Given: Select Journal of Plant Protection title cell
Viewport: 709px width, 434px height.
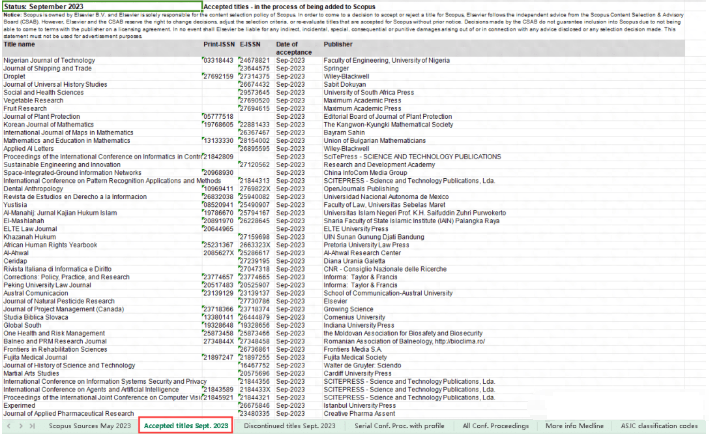Looking at the screenshot, I should (42, 117).
